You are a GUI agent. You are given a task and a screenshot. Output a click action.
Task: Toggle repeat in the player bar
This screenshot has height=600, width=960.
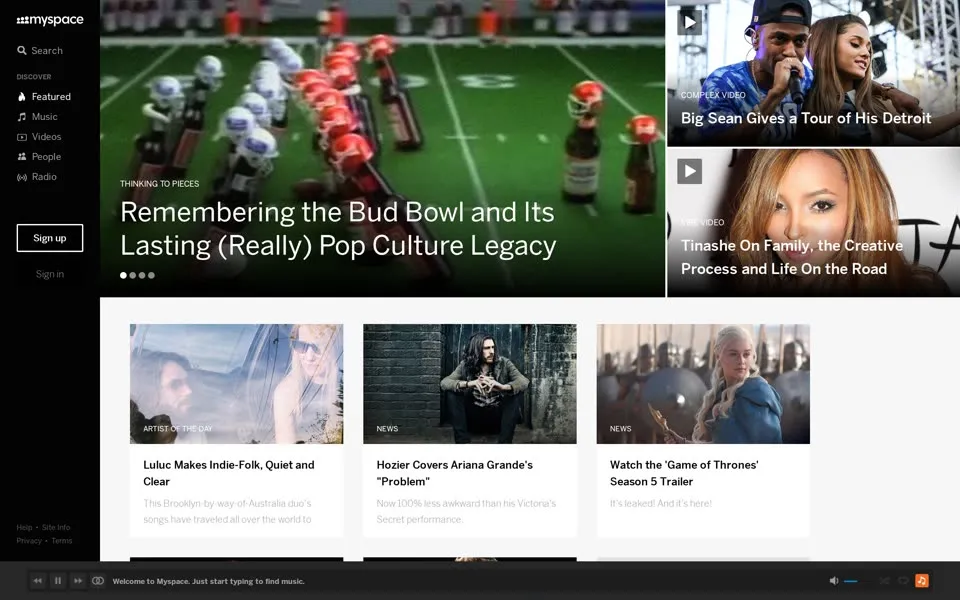pyautogui.click(x=902, y=581)
